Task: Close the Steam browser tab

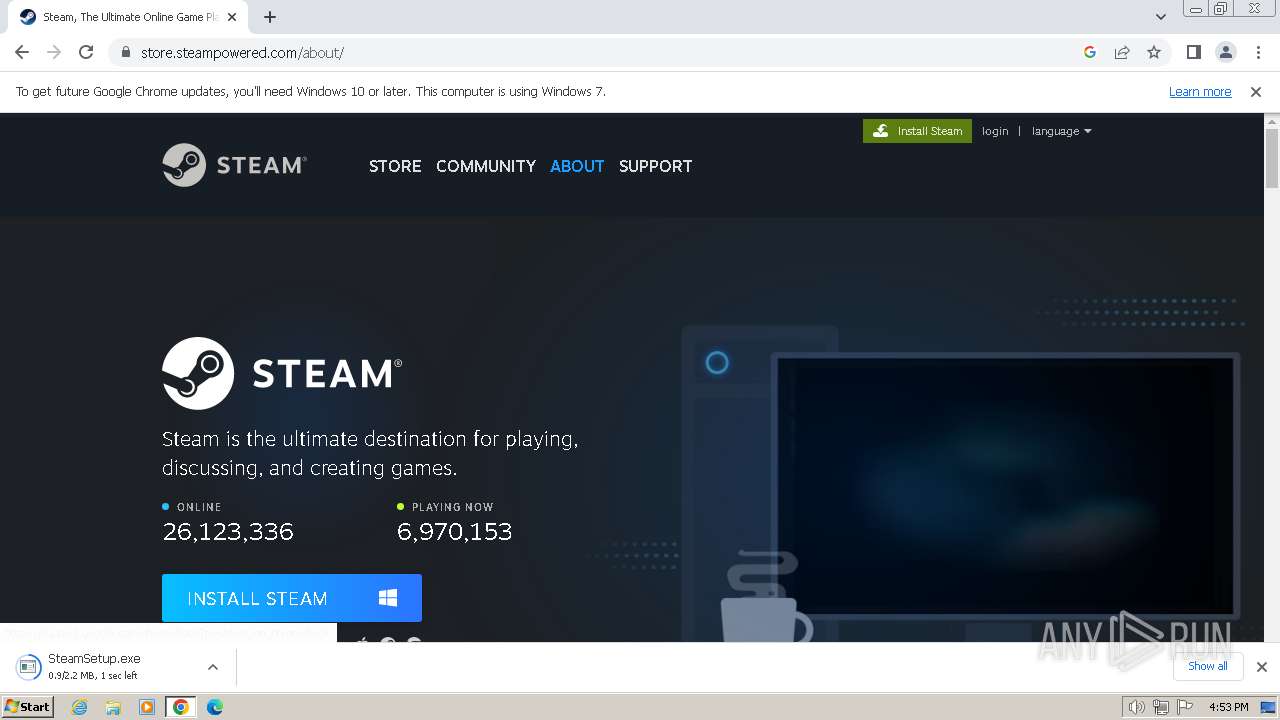Action: [x=232, y=17]
